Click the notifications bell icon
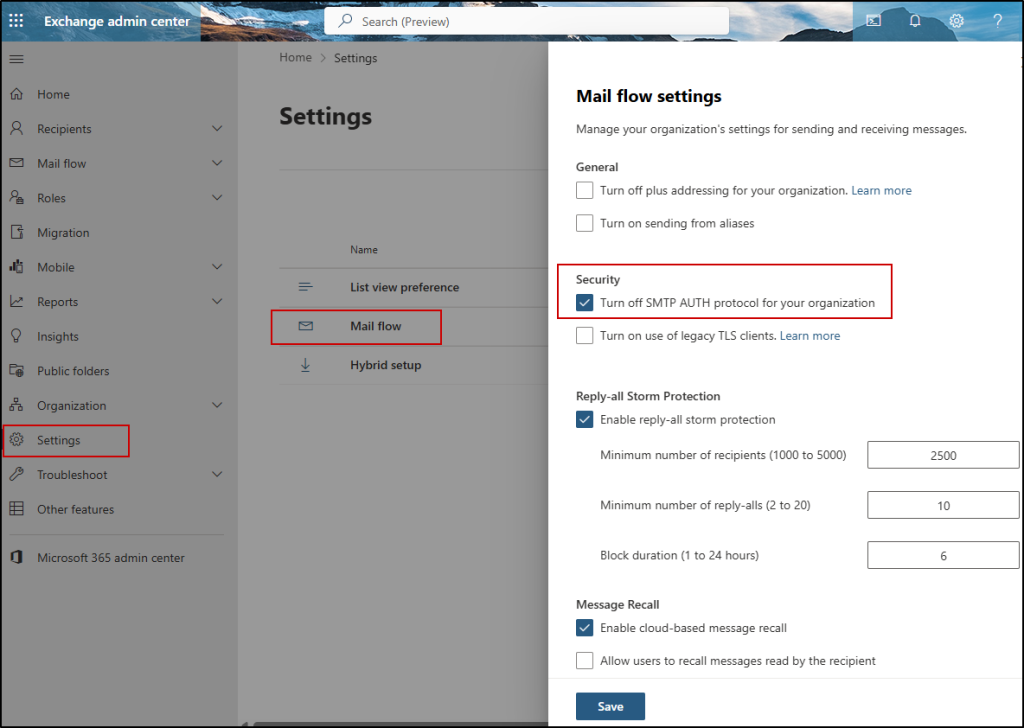 coord(915,21)
